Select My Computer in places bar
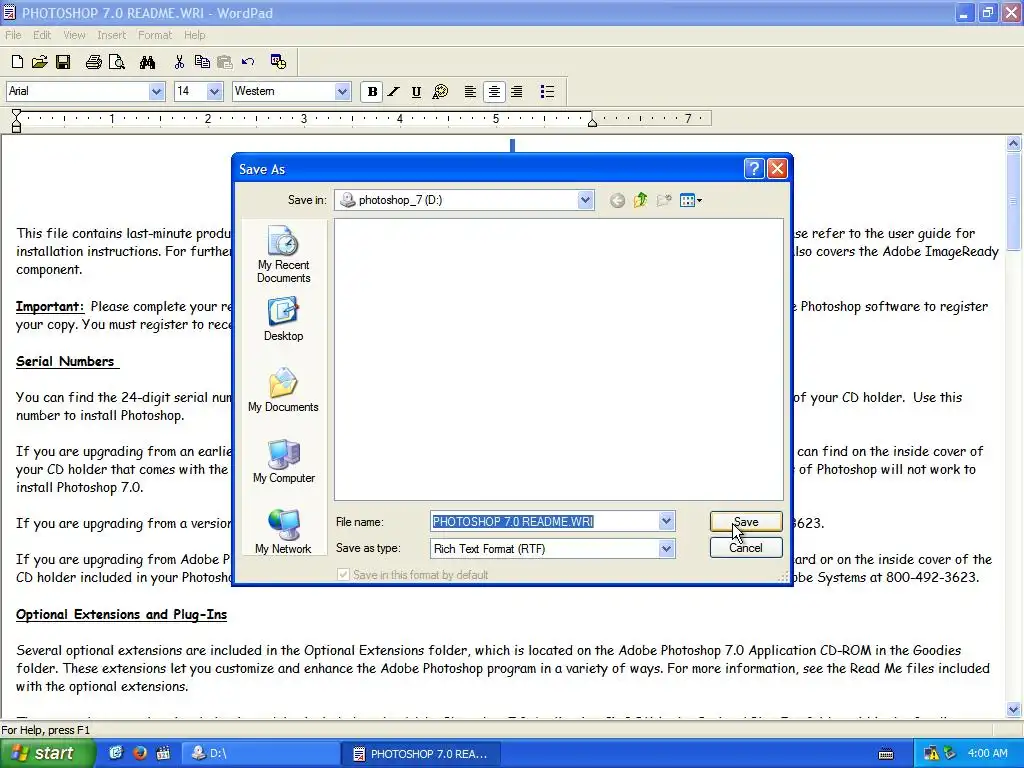The image size is (1024, 768). coord(283,461)
